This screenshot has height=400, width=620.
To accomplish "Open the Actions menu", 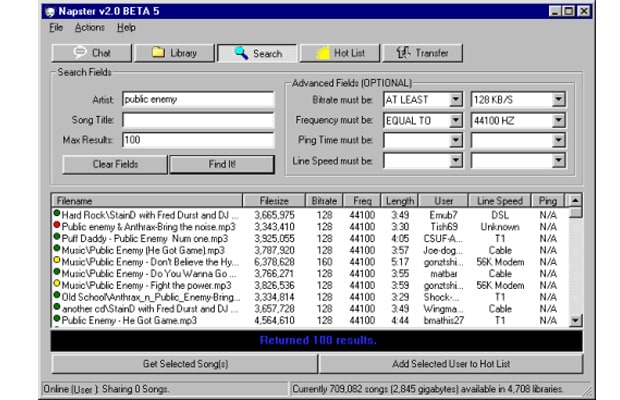I will coord(90,28).
